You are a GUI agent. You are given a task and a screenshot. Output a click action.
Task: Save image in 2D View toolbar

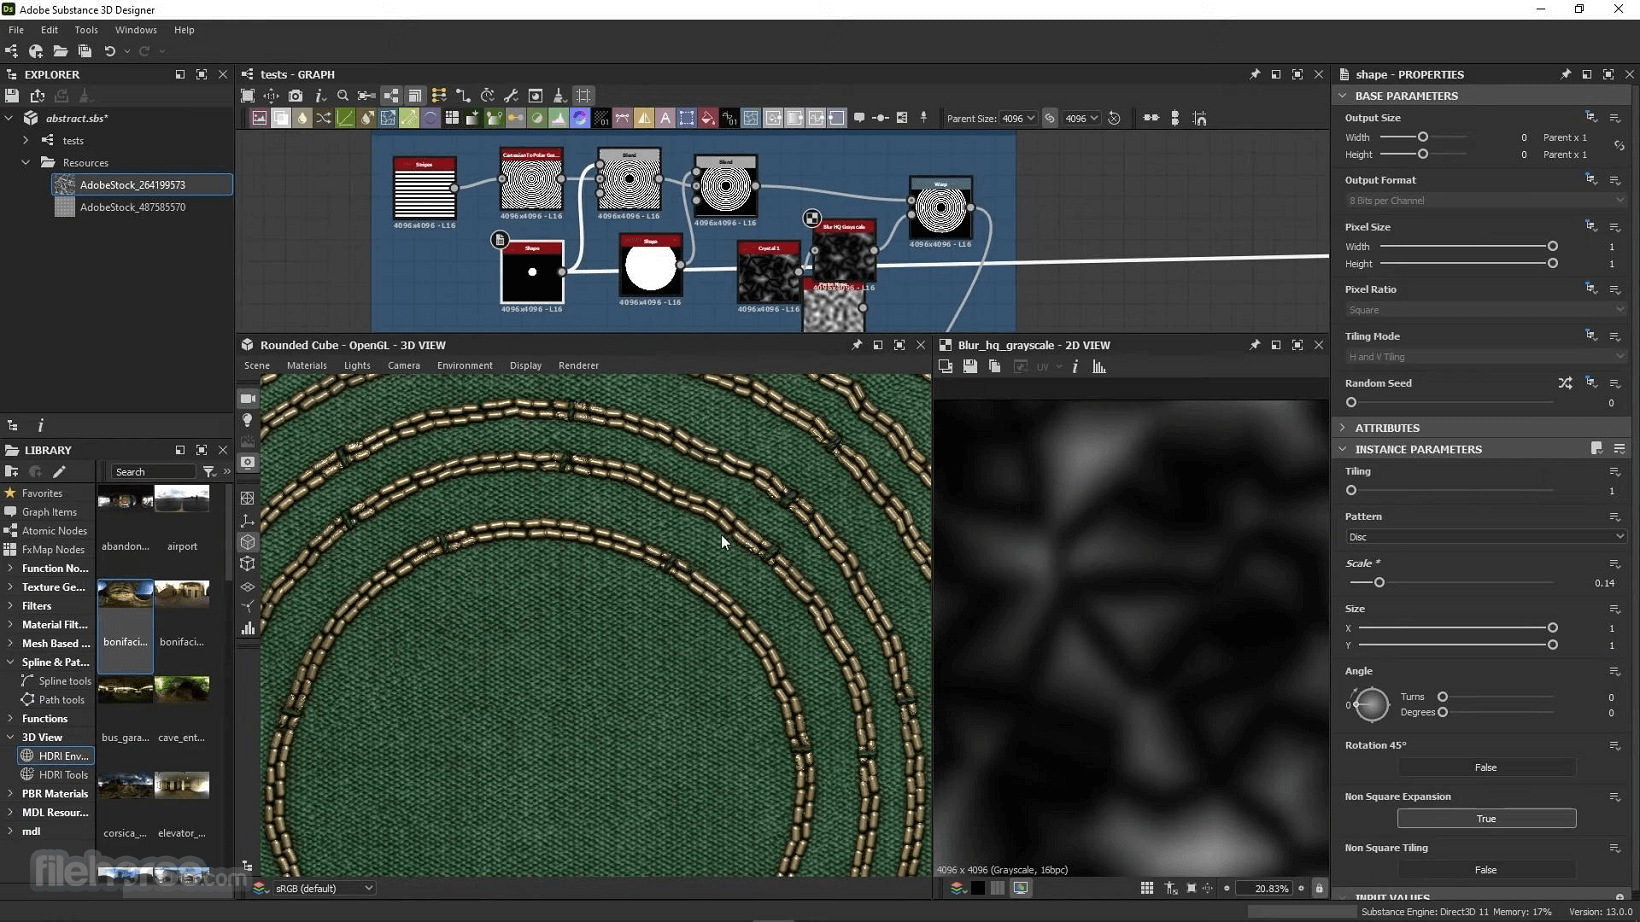tap(970, 367)
